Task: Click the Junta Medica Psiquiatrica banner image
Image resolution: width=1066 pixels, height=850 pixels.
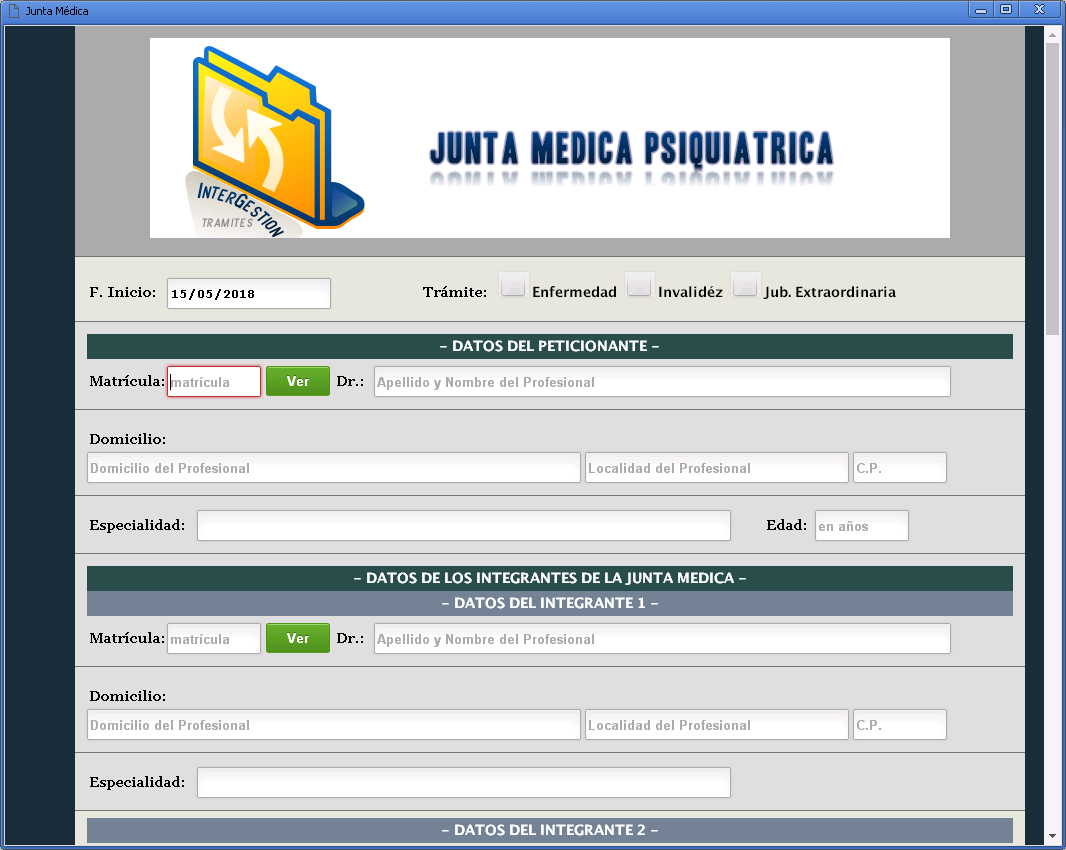Action: pyautogui.click(x=549, y=138)
